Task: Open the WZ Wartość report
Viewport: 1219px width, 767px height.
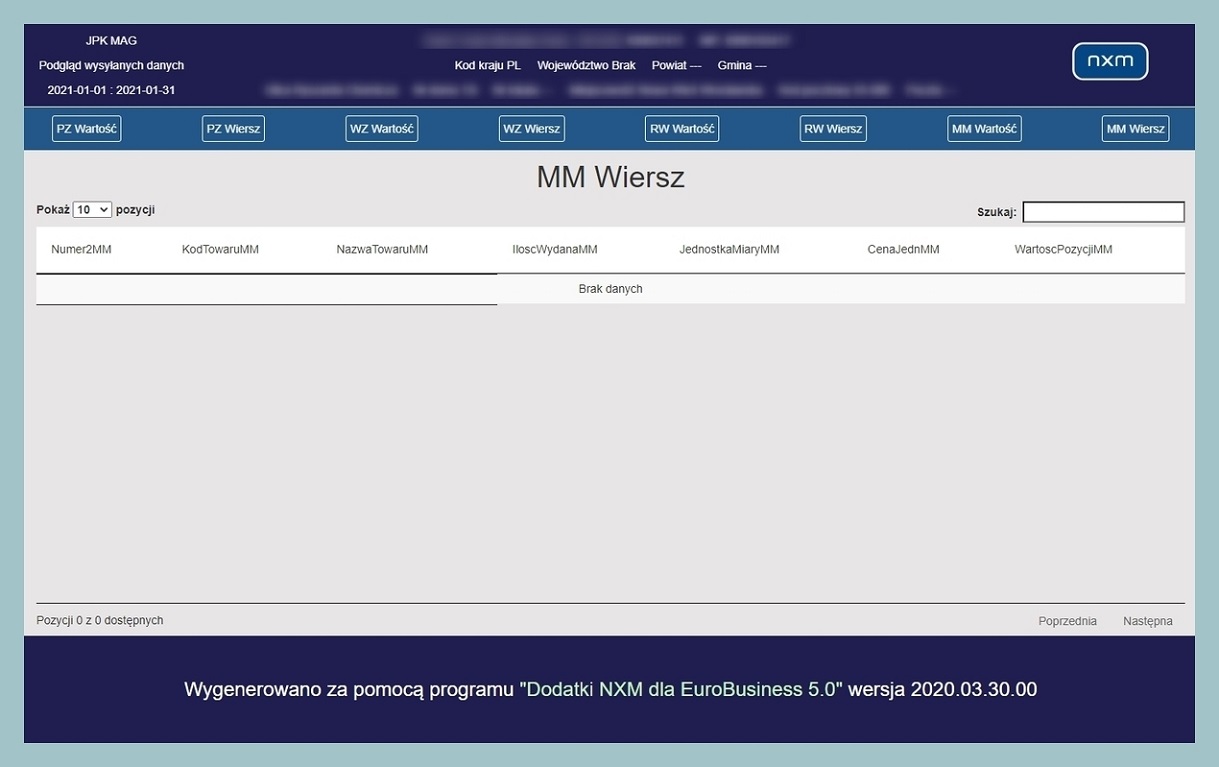Action: coord(381,128)
